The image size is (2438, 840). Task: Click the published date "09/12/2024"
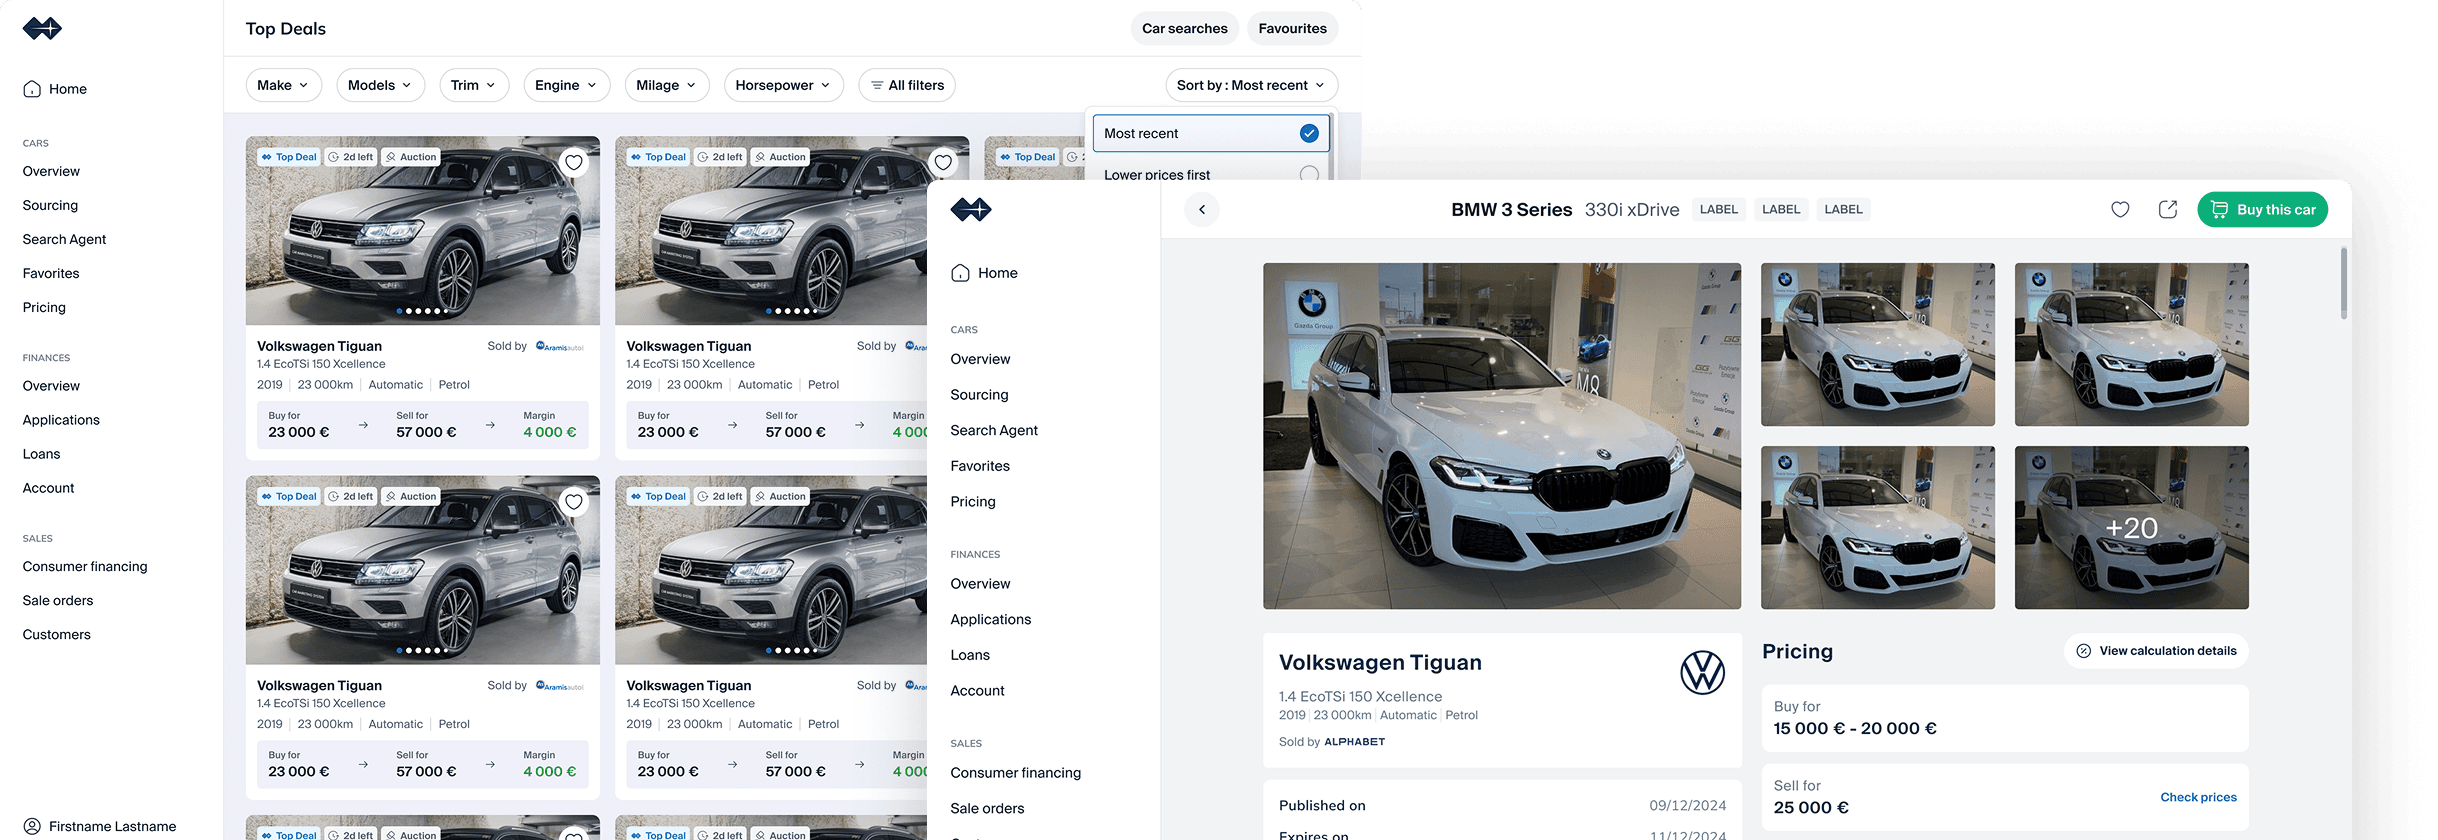[x=1688, y=806]
